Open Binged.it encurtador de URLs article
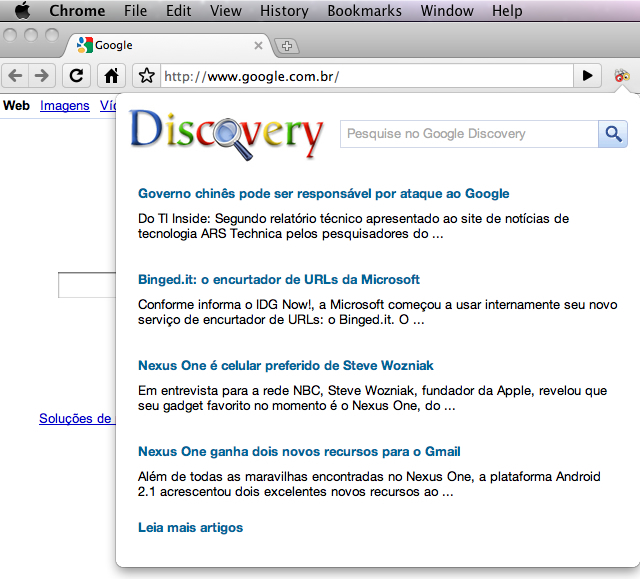The image size is (640, 579). coord(279,280)
